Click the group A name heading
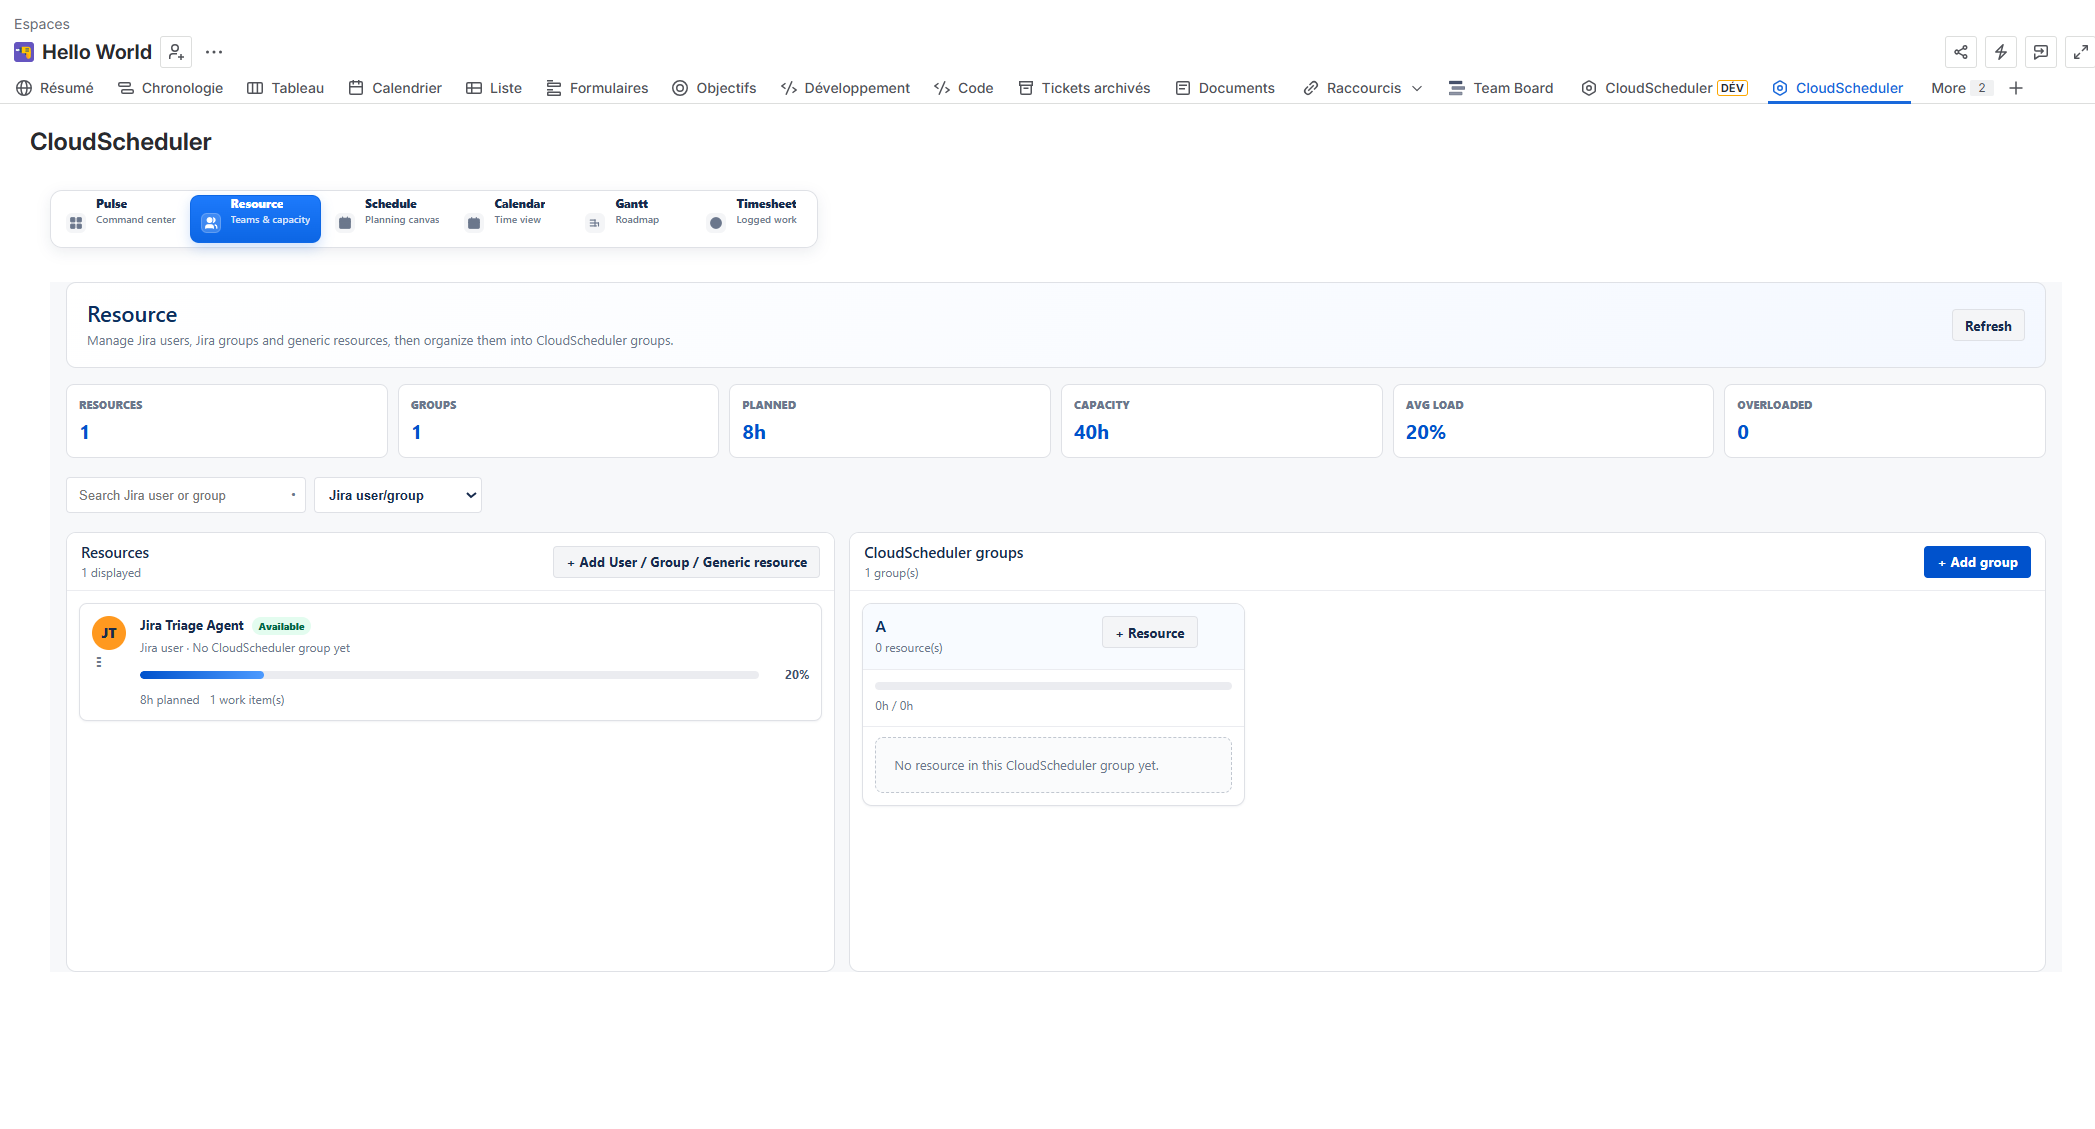This screenshot has height=1129, width=2095. (881, 627)
